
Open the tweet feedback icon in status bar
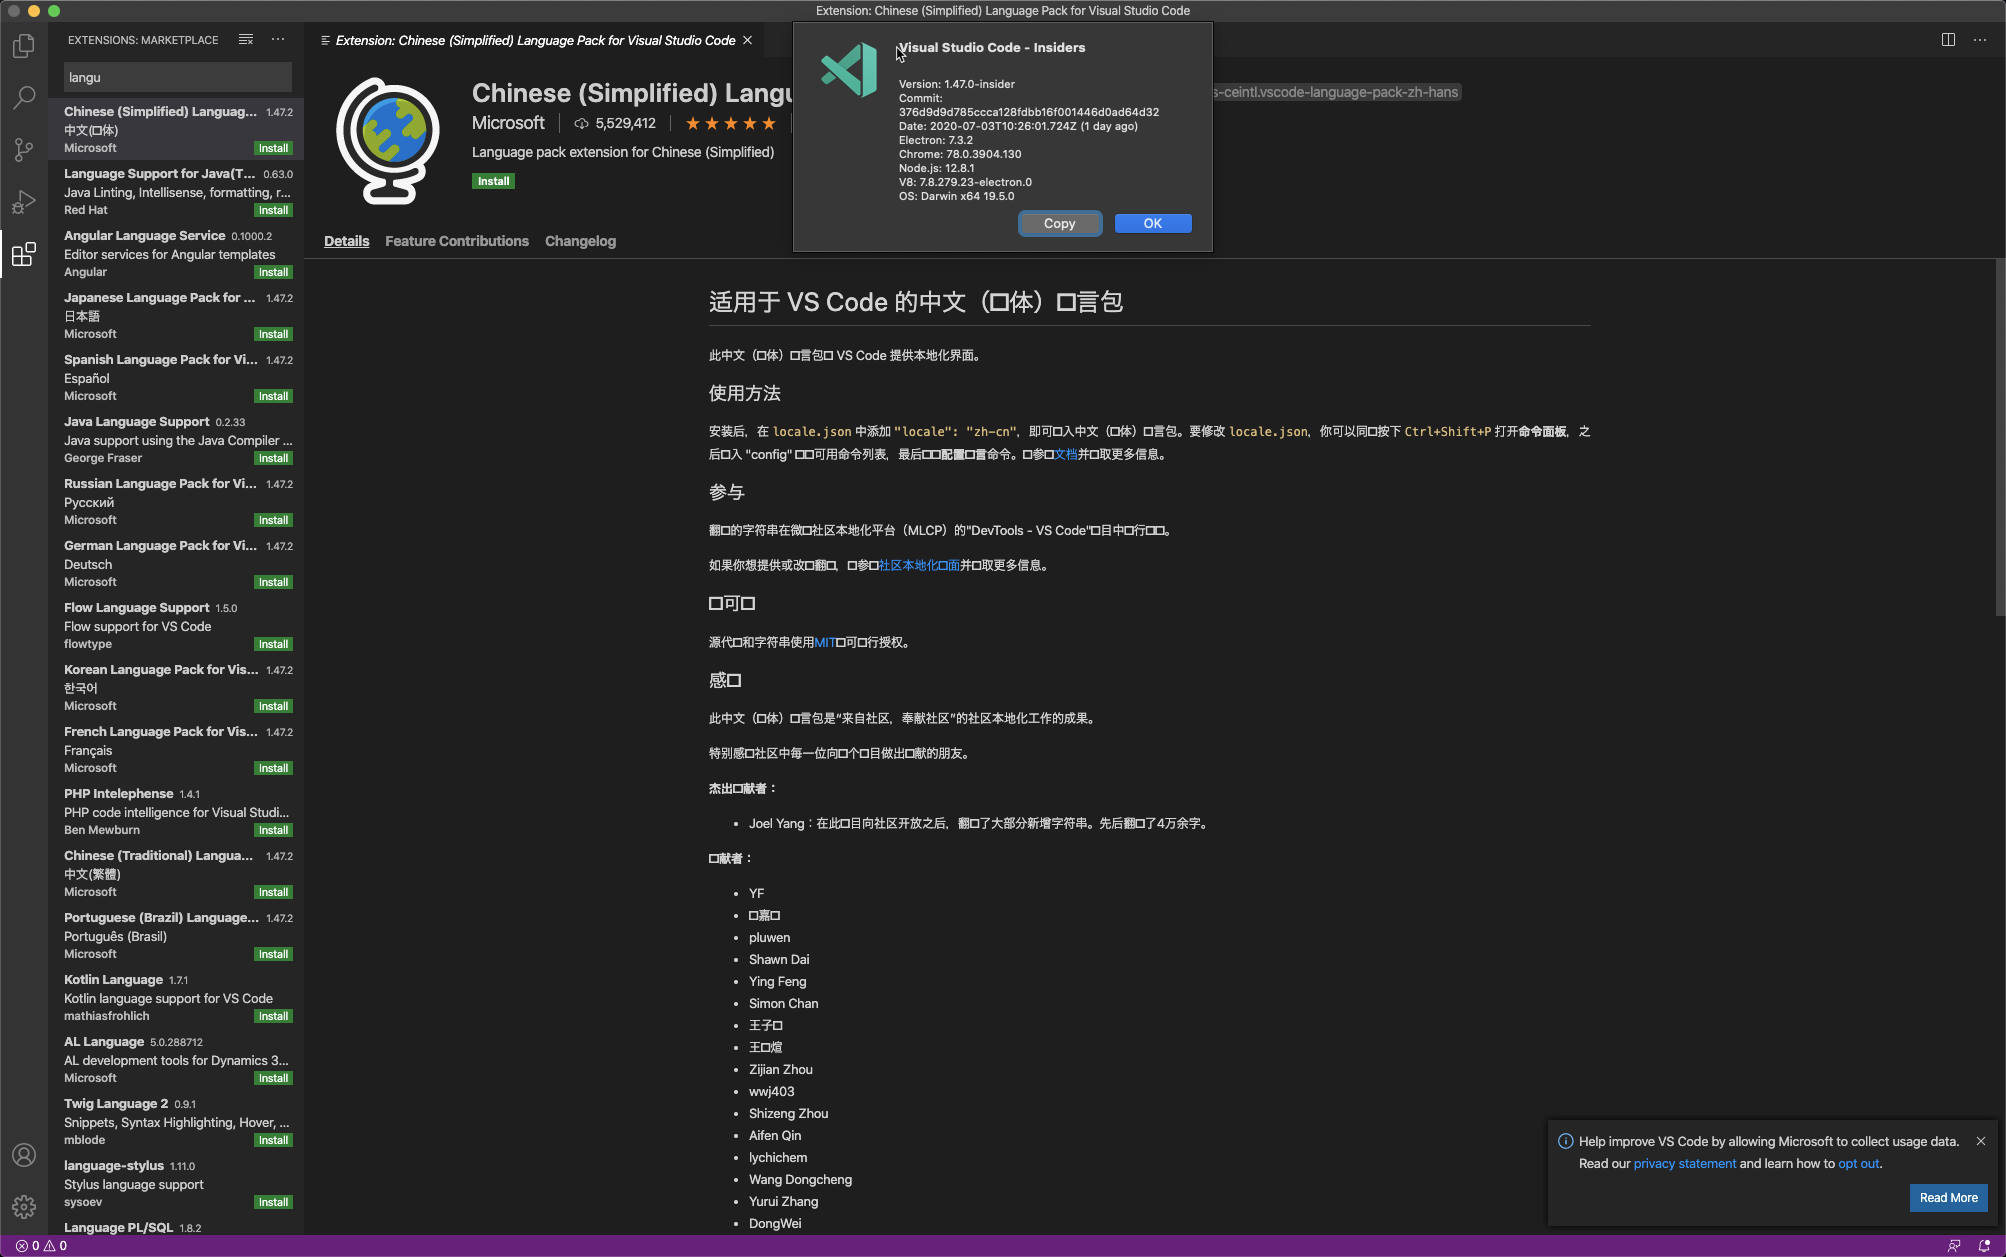(x=1955, y=1245)
